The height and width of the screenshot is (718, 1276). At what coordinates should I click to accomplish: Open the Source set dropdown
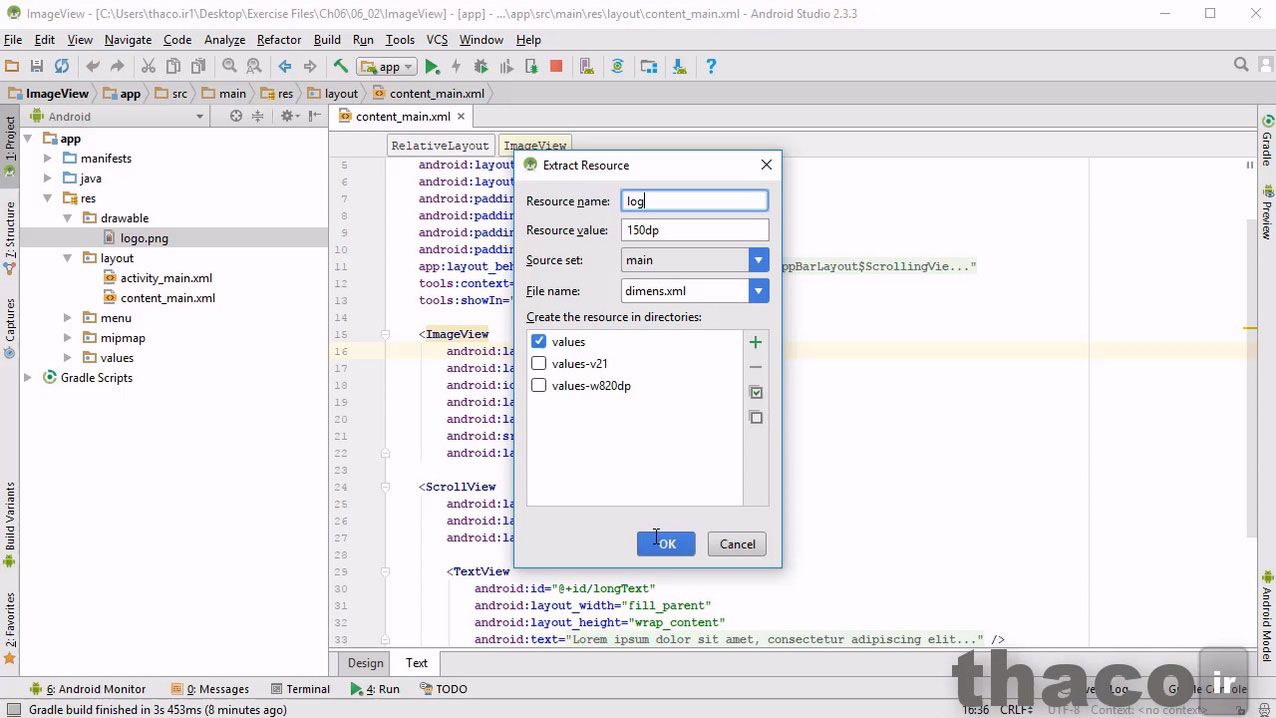(x=758, y=260)
